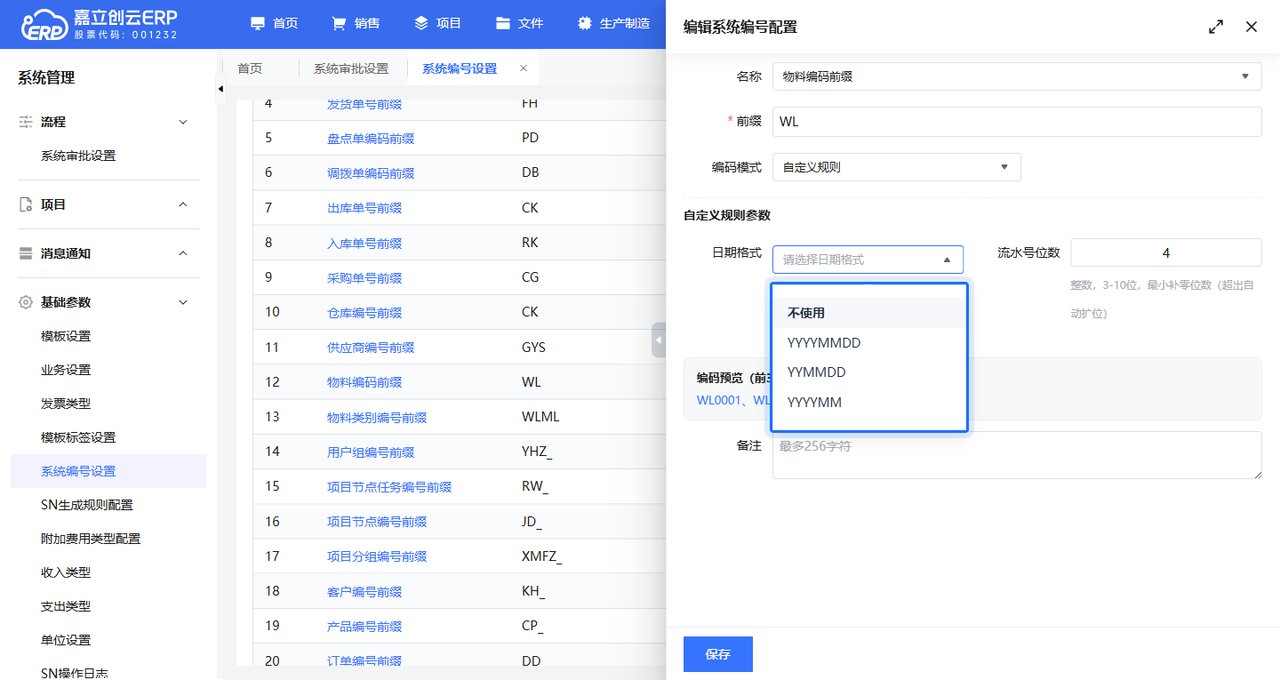
Task: Expand the 项目 sidebar group chevron
Action: click(183, 205)
